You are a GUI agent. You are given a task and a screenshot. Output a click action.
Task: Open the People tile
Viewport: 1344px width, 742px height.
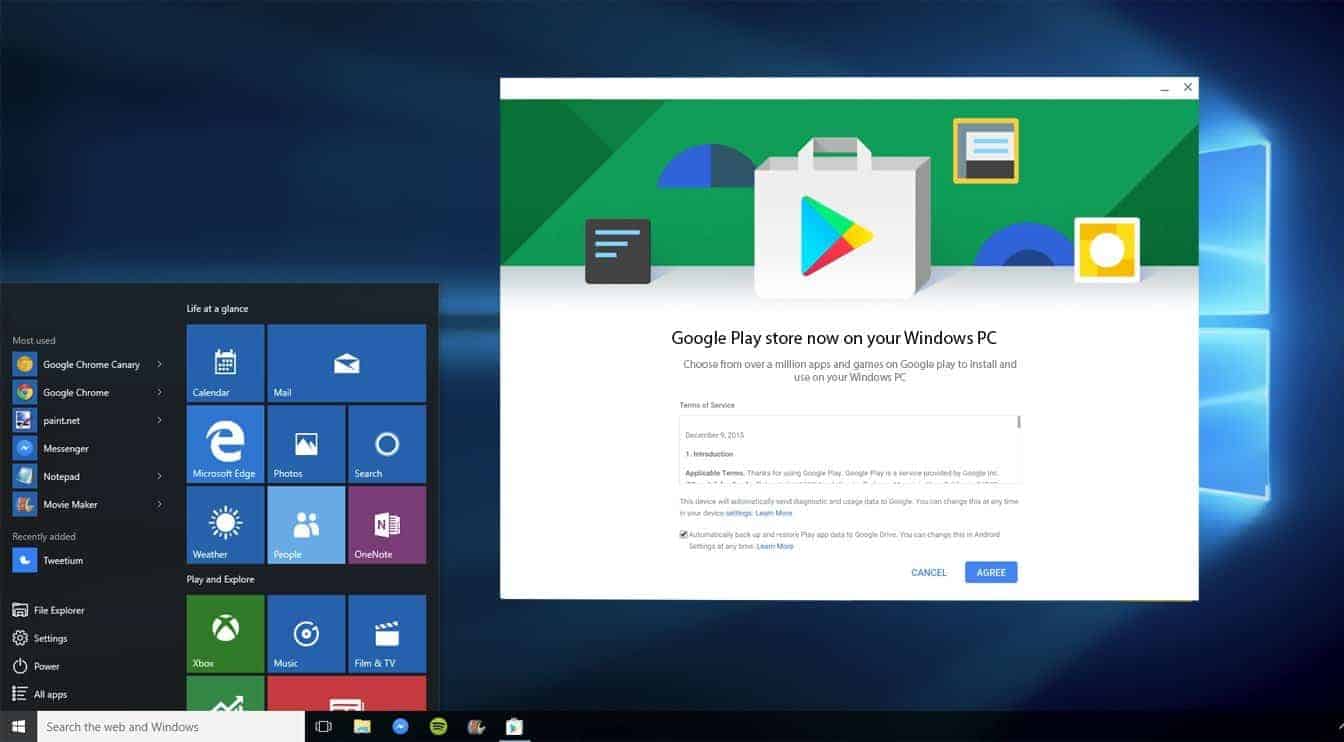point(305,524)
